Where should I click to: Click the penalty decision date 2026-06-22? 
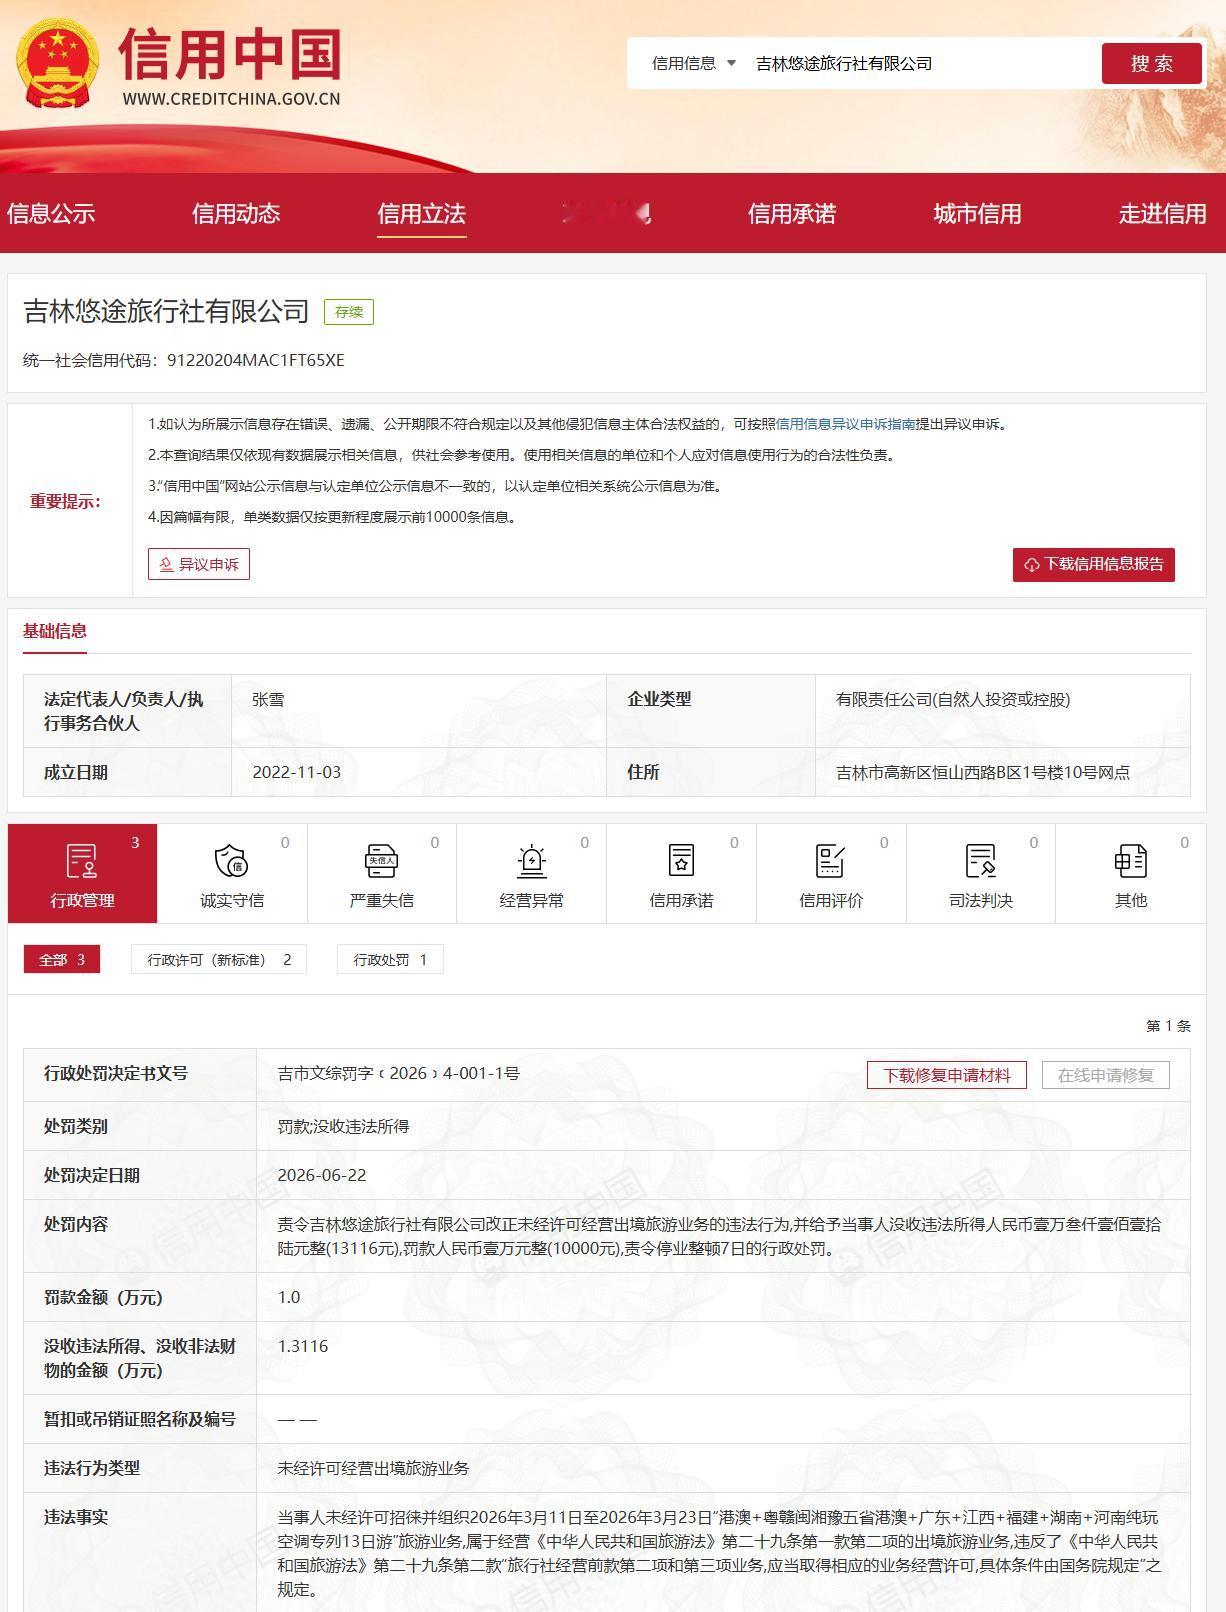pyautogui.click(x=322, y=1175)
